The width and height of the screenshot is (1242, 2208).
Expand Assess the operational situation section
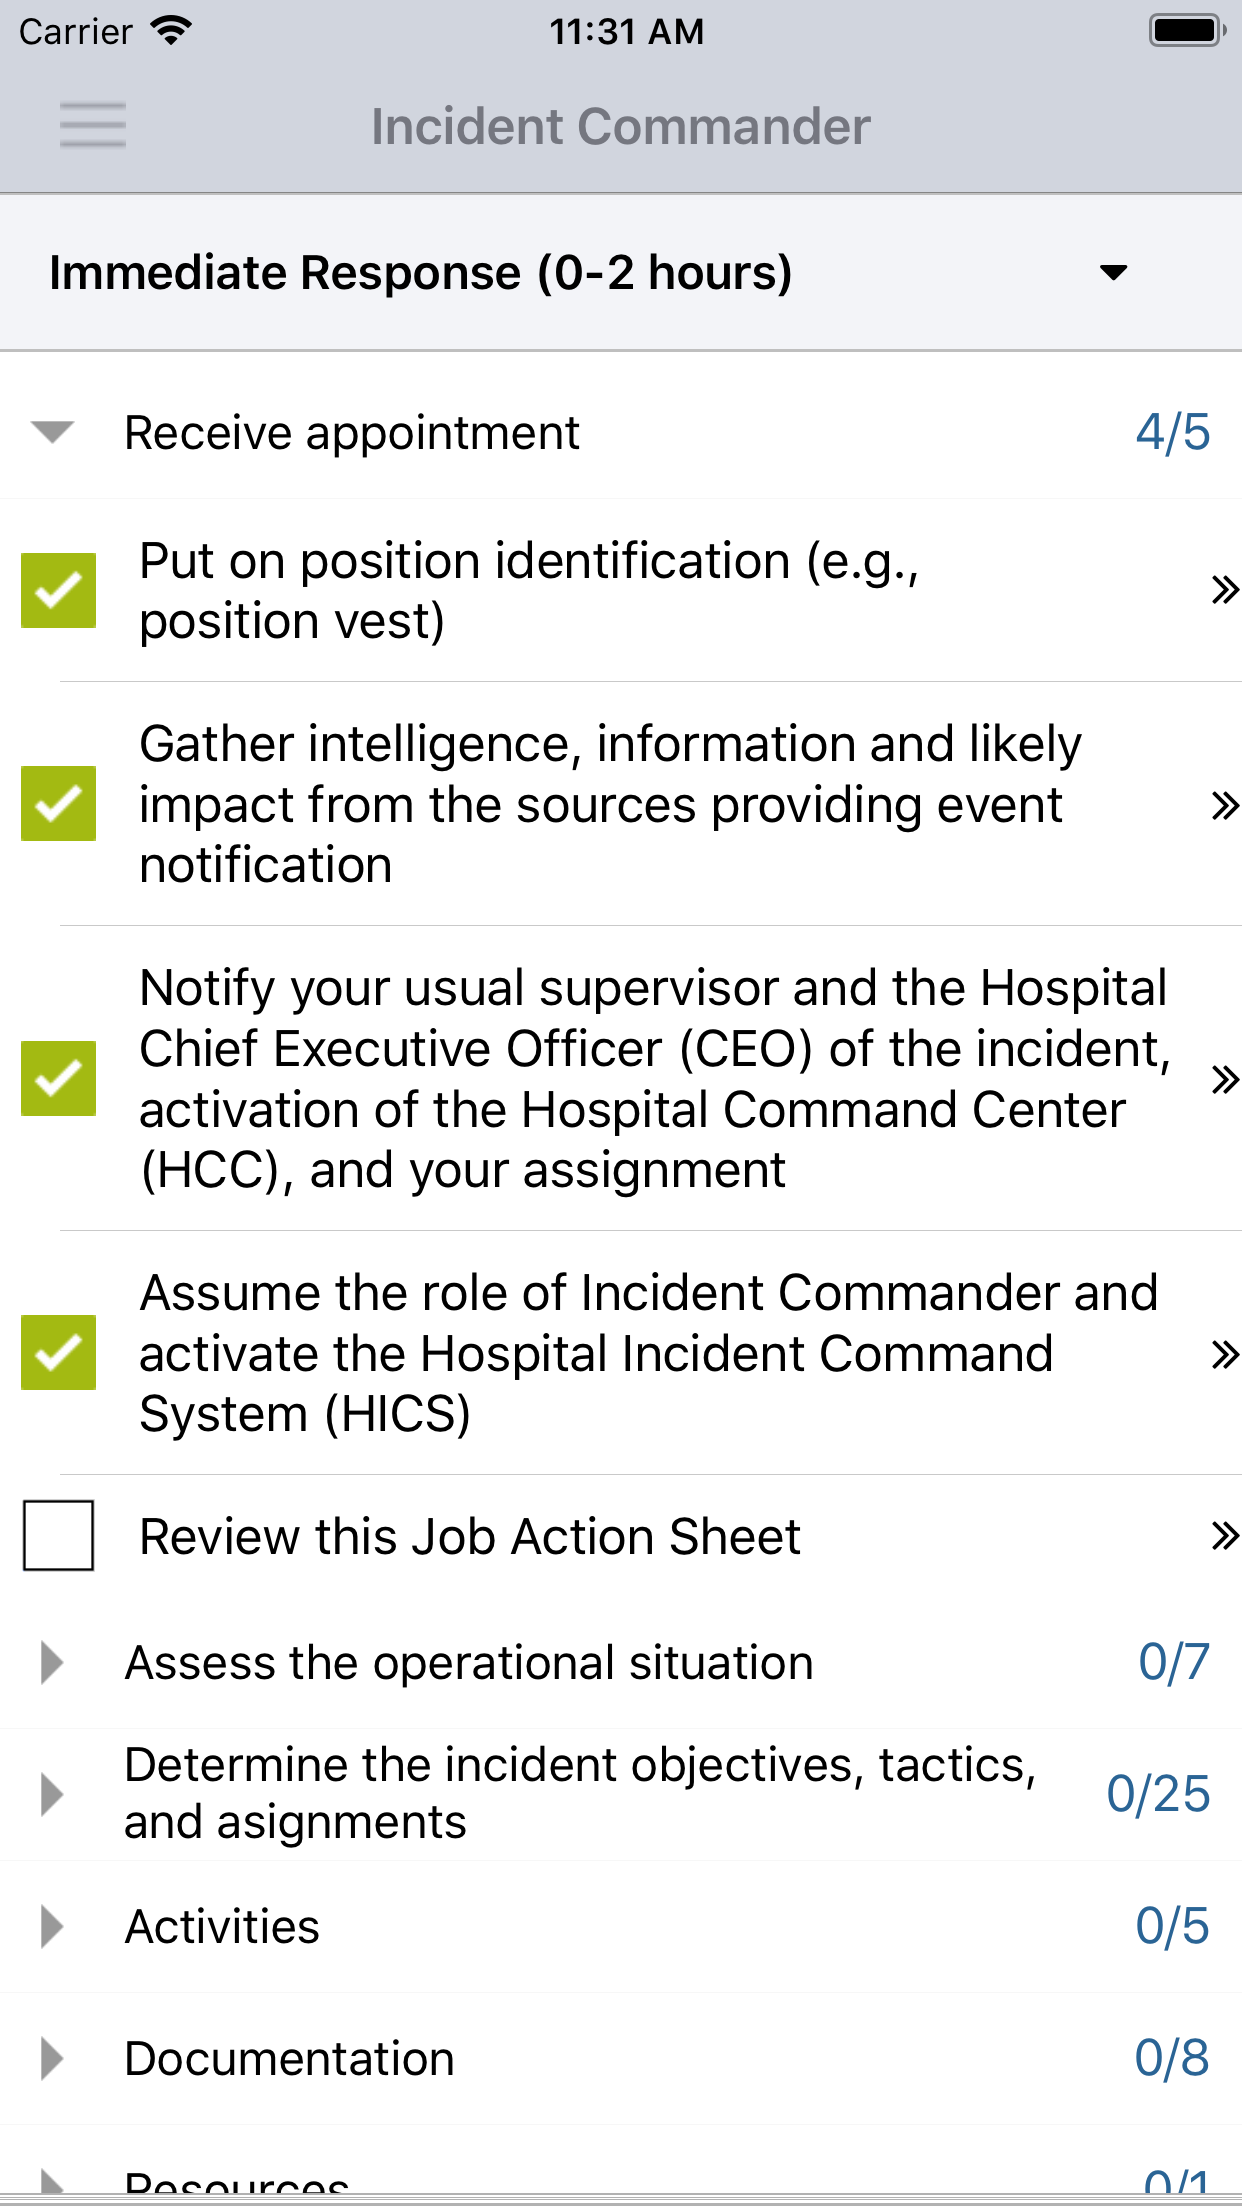52,1662
